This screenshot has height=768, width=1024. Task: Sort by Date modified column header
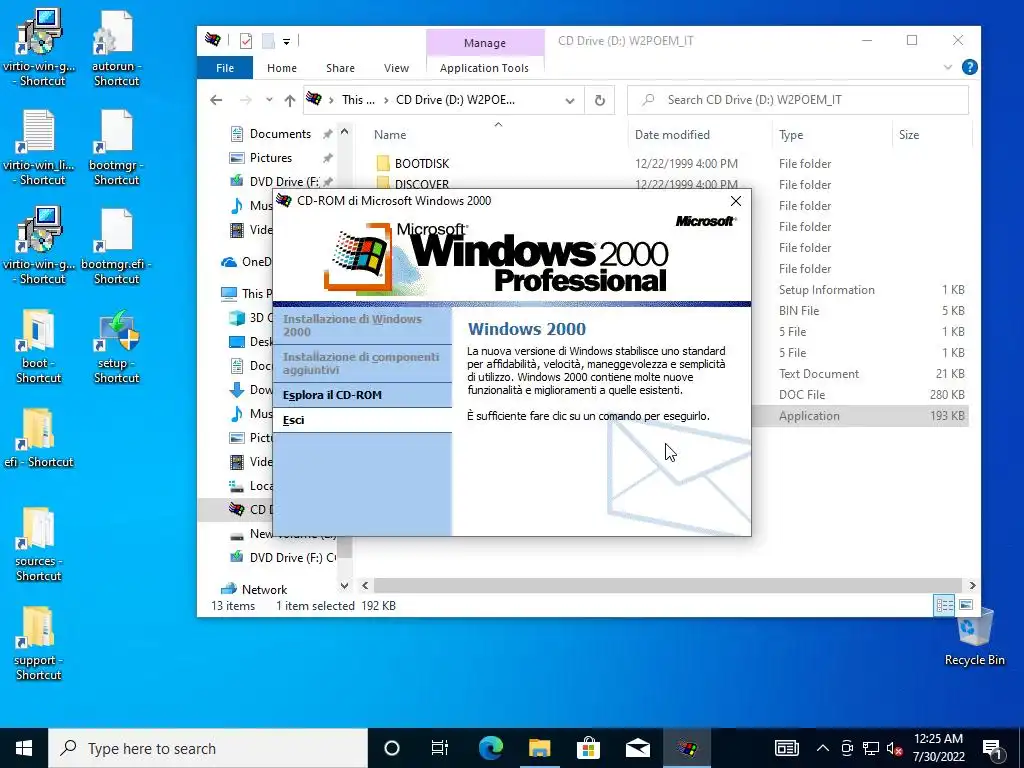tap(700, 135)
